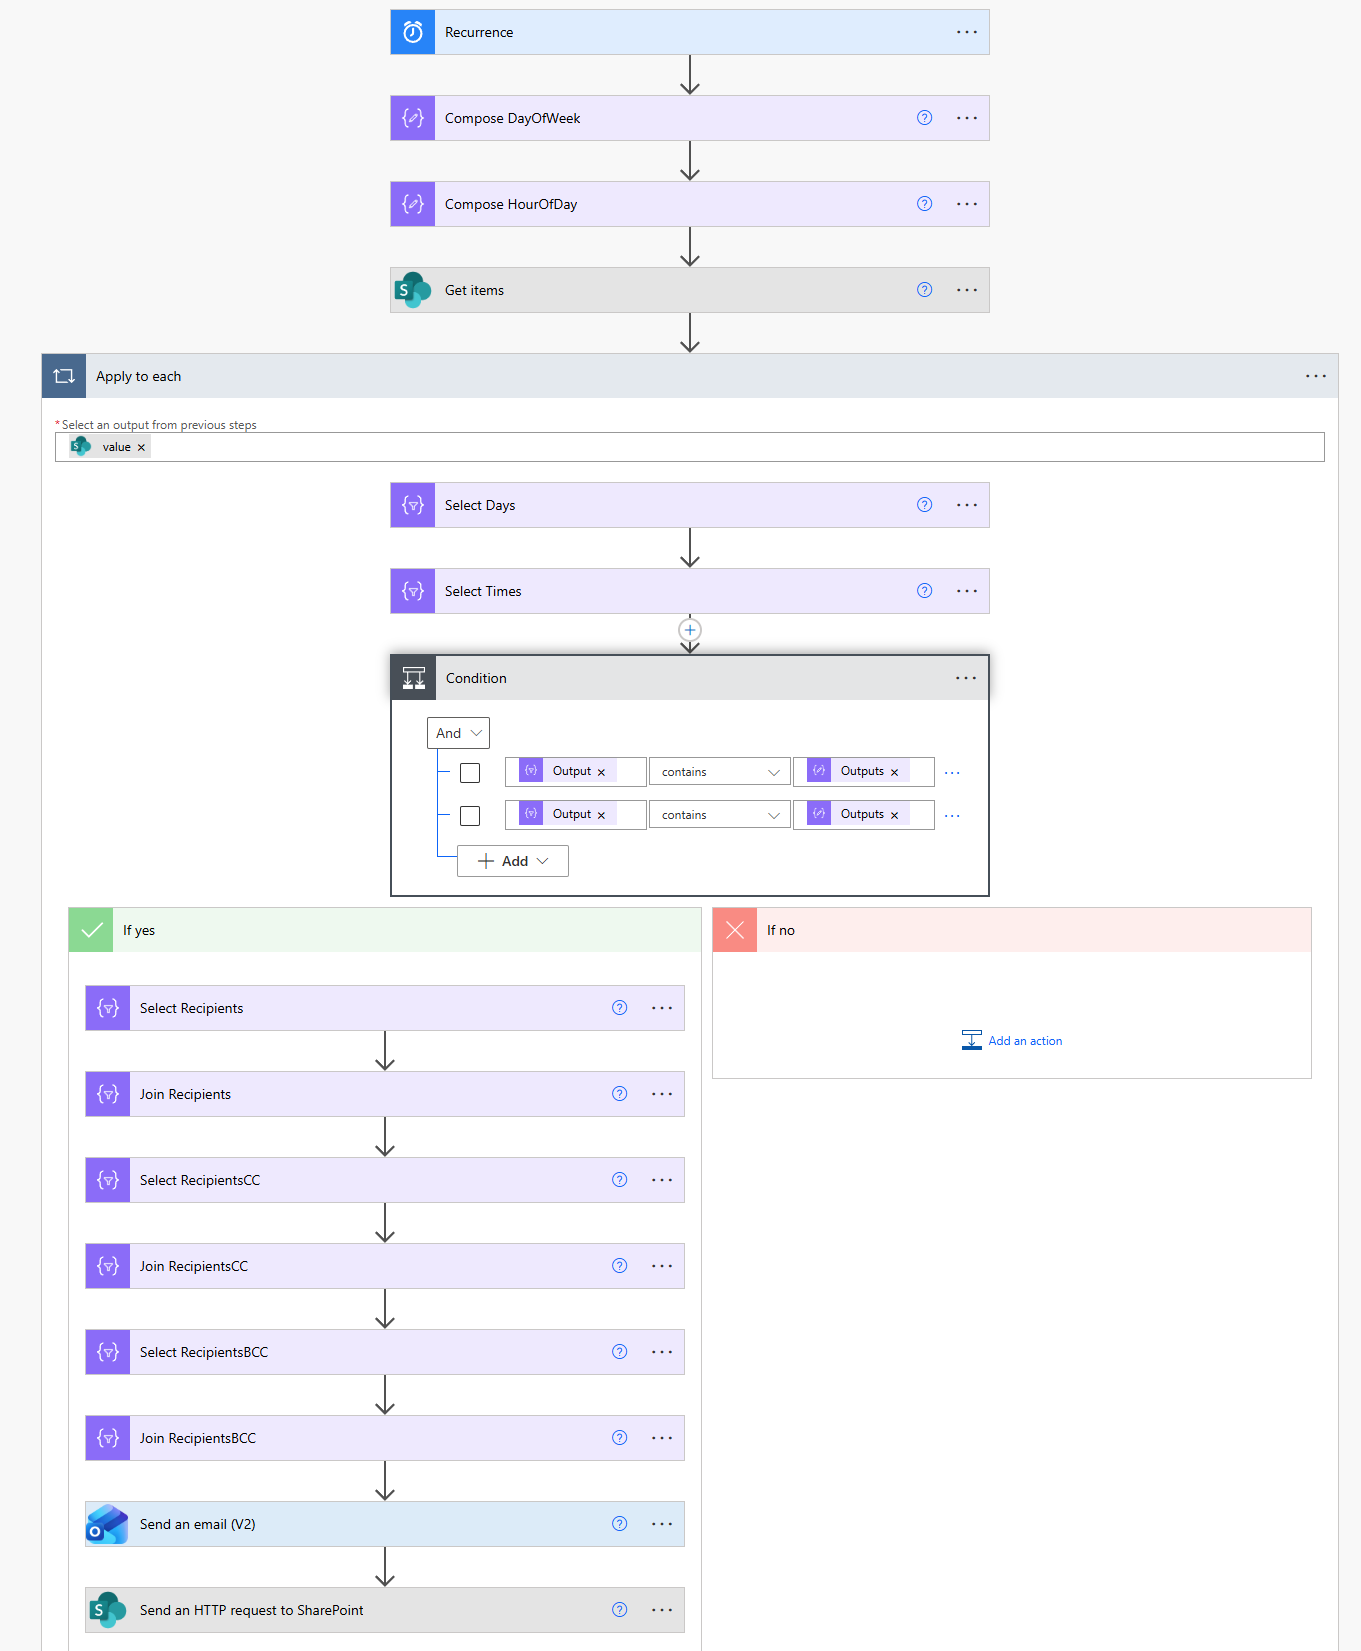Viewport: 1361px width, 1651px height.
Task: Click the Recurrence trigger clock icon
Action: (413, 32)
